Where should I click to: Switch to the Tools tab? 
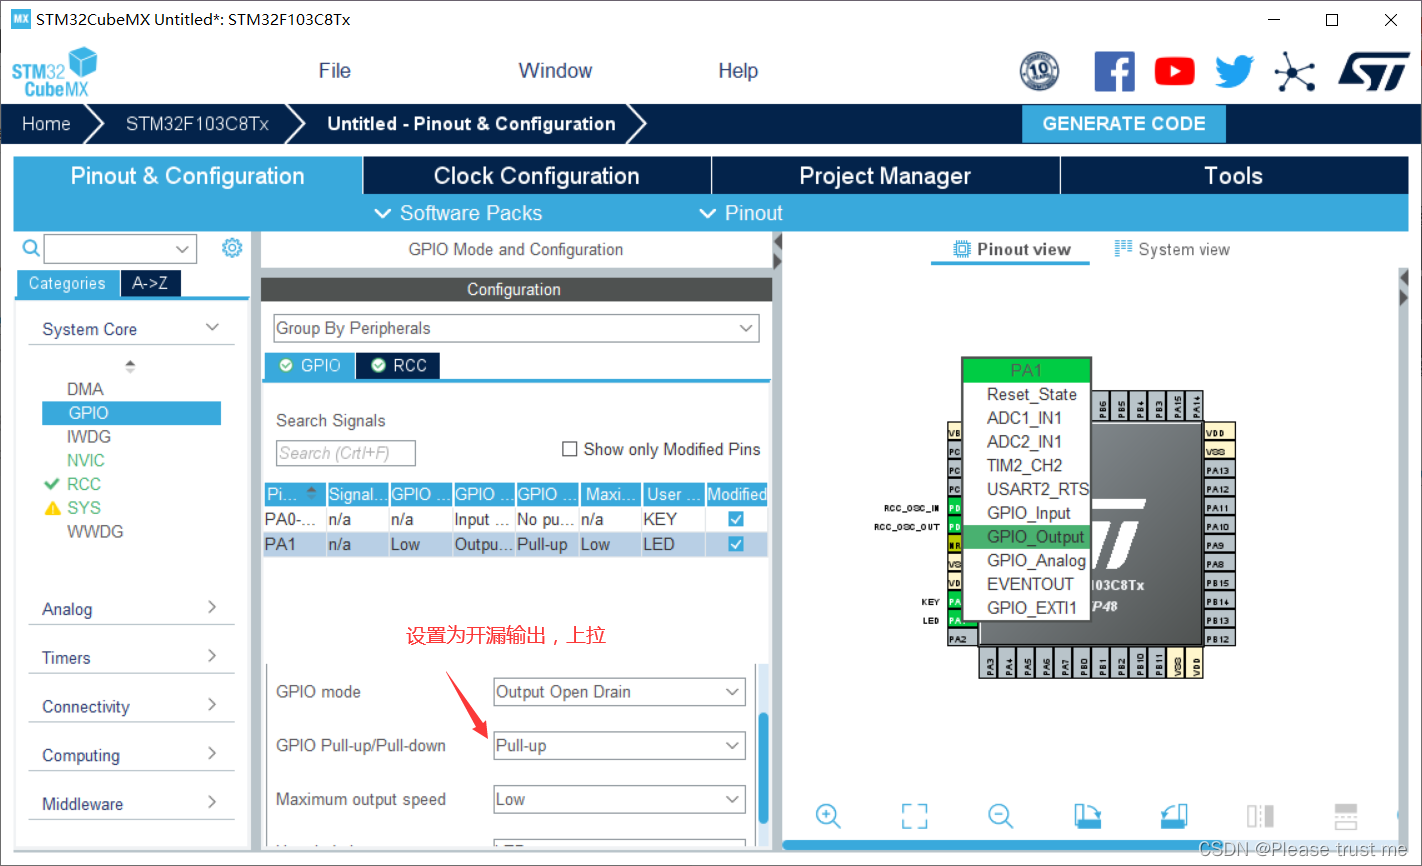point(1234,176)
